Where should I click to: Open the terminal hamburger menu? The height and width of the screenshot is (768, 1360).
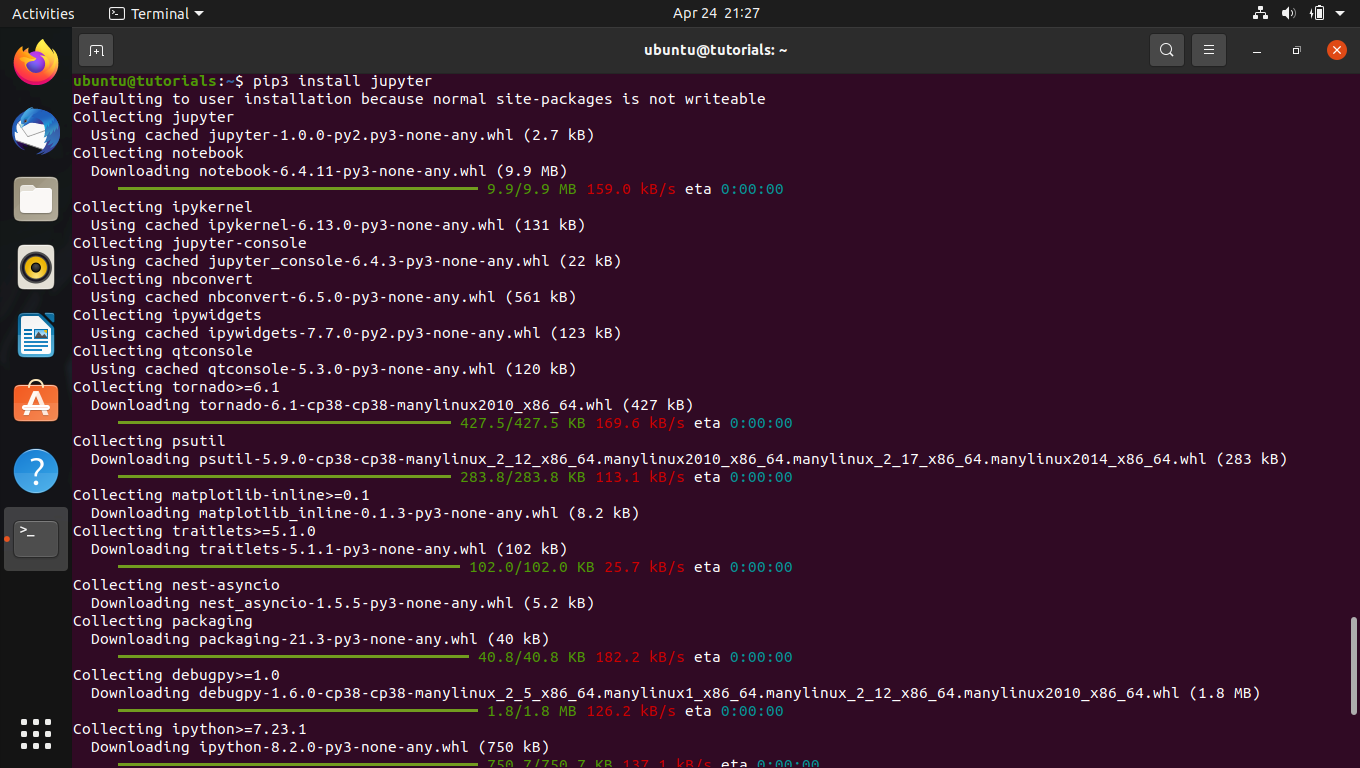point(1208,49)
